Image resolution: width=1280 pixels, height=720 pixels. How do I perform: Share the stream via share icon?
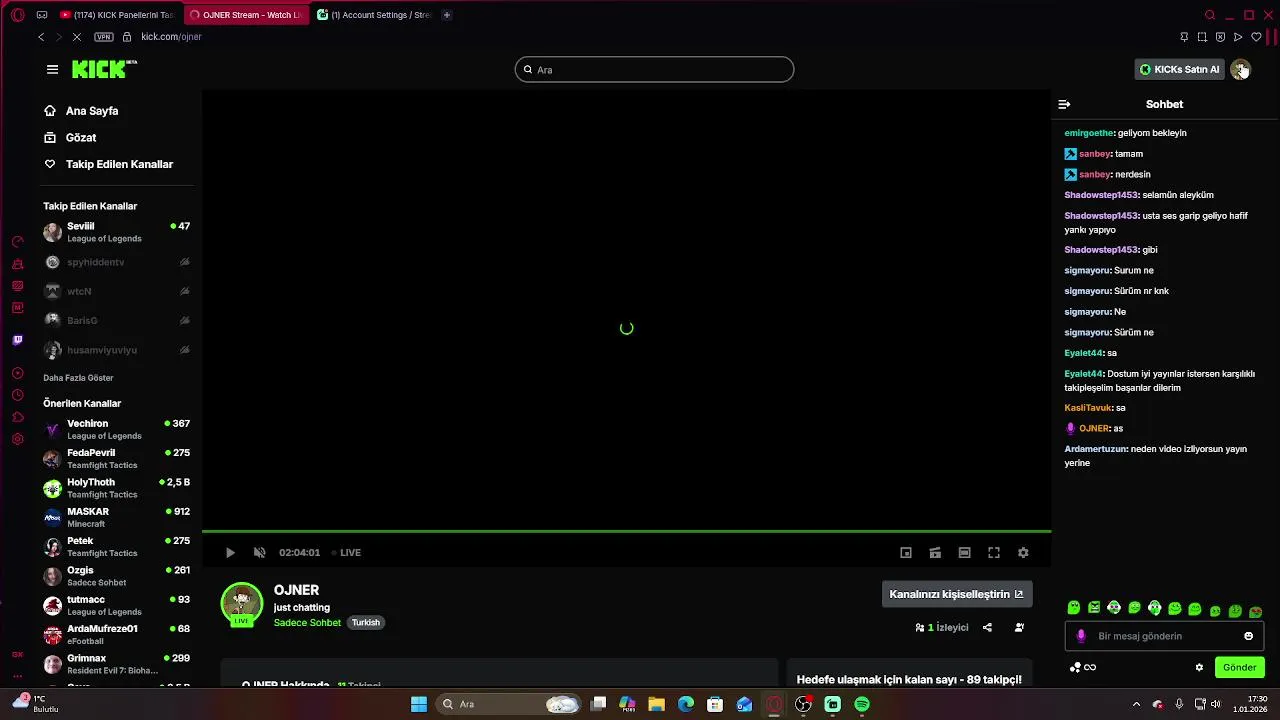click(987, 628)
